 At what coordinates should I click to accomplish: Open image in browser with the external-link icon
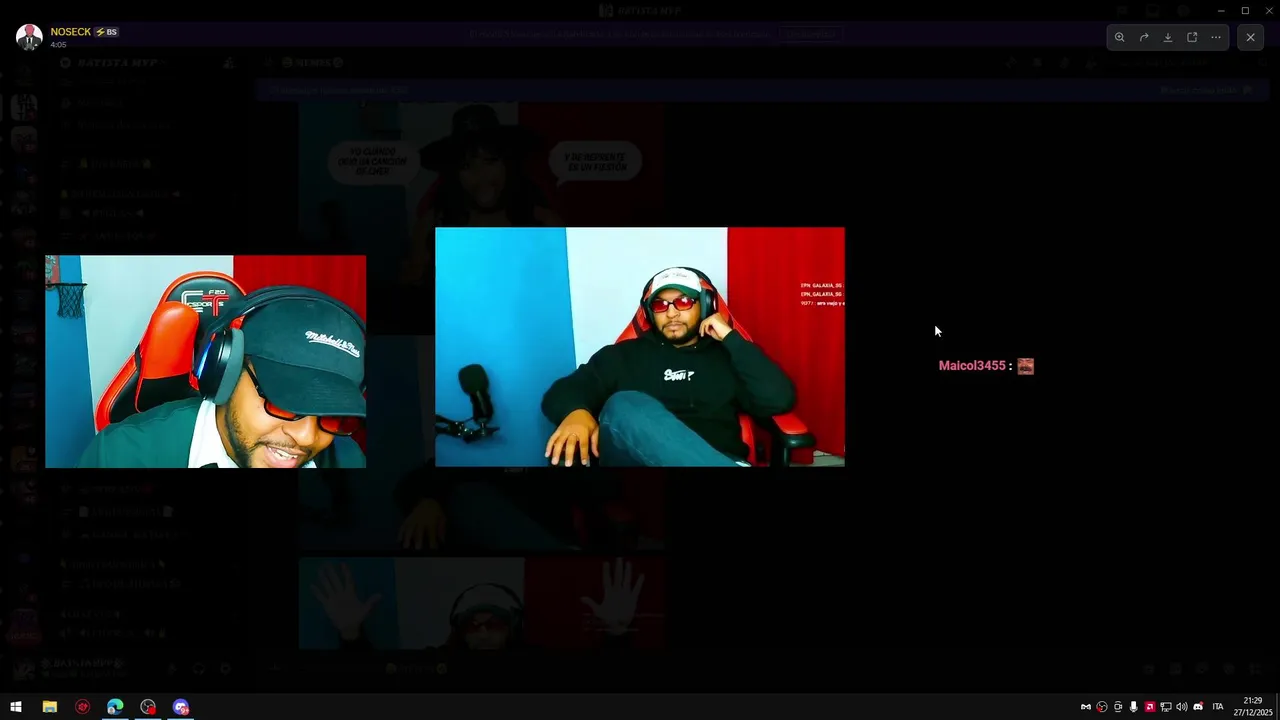click(x=1192, y=37)
